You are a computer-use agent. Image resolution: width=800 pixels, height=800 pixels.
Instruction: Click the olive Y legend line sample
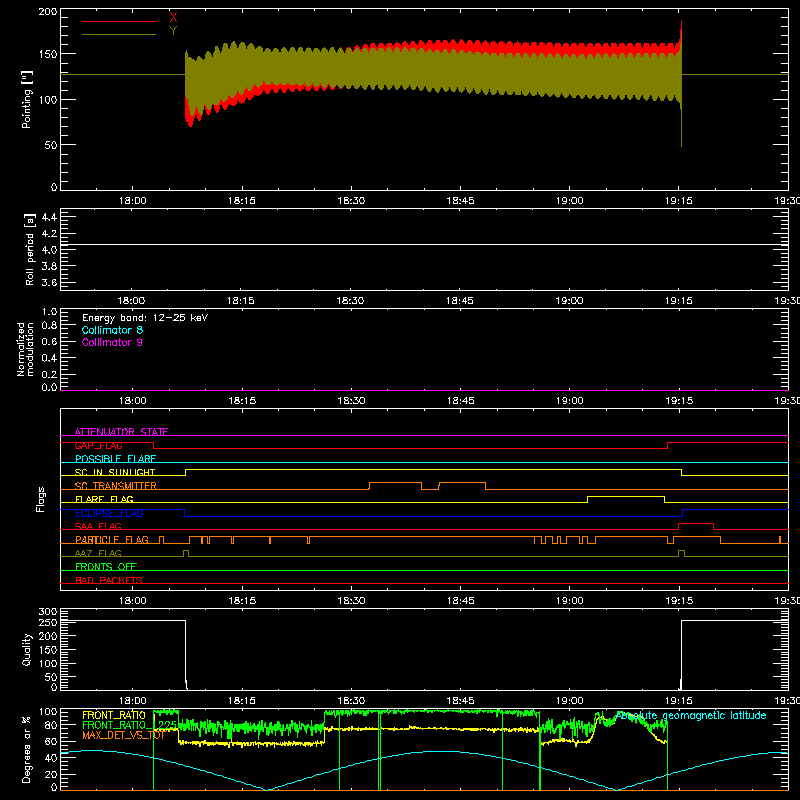[x=119, y=35]
